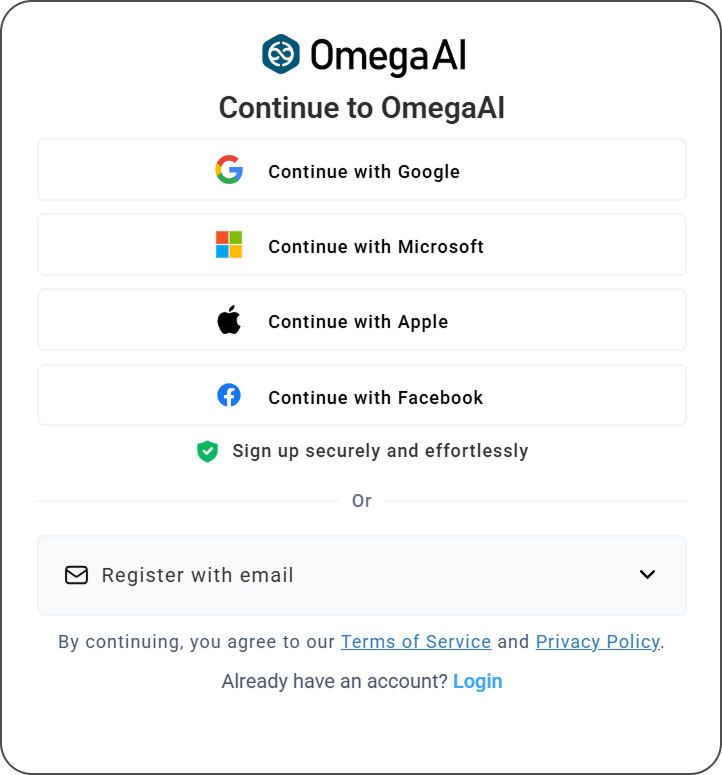The height and width of the screenshot is (775, 722).
Task: Open the Register with email expander label
Action: tap(197, 575)
